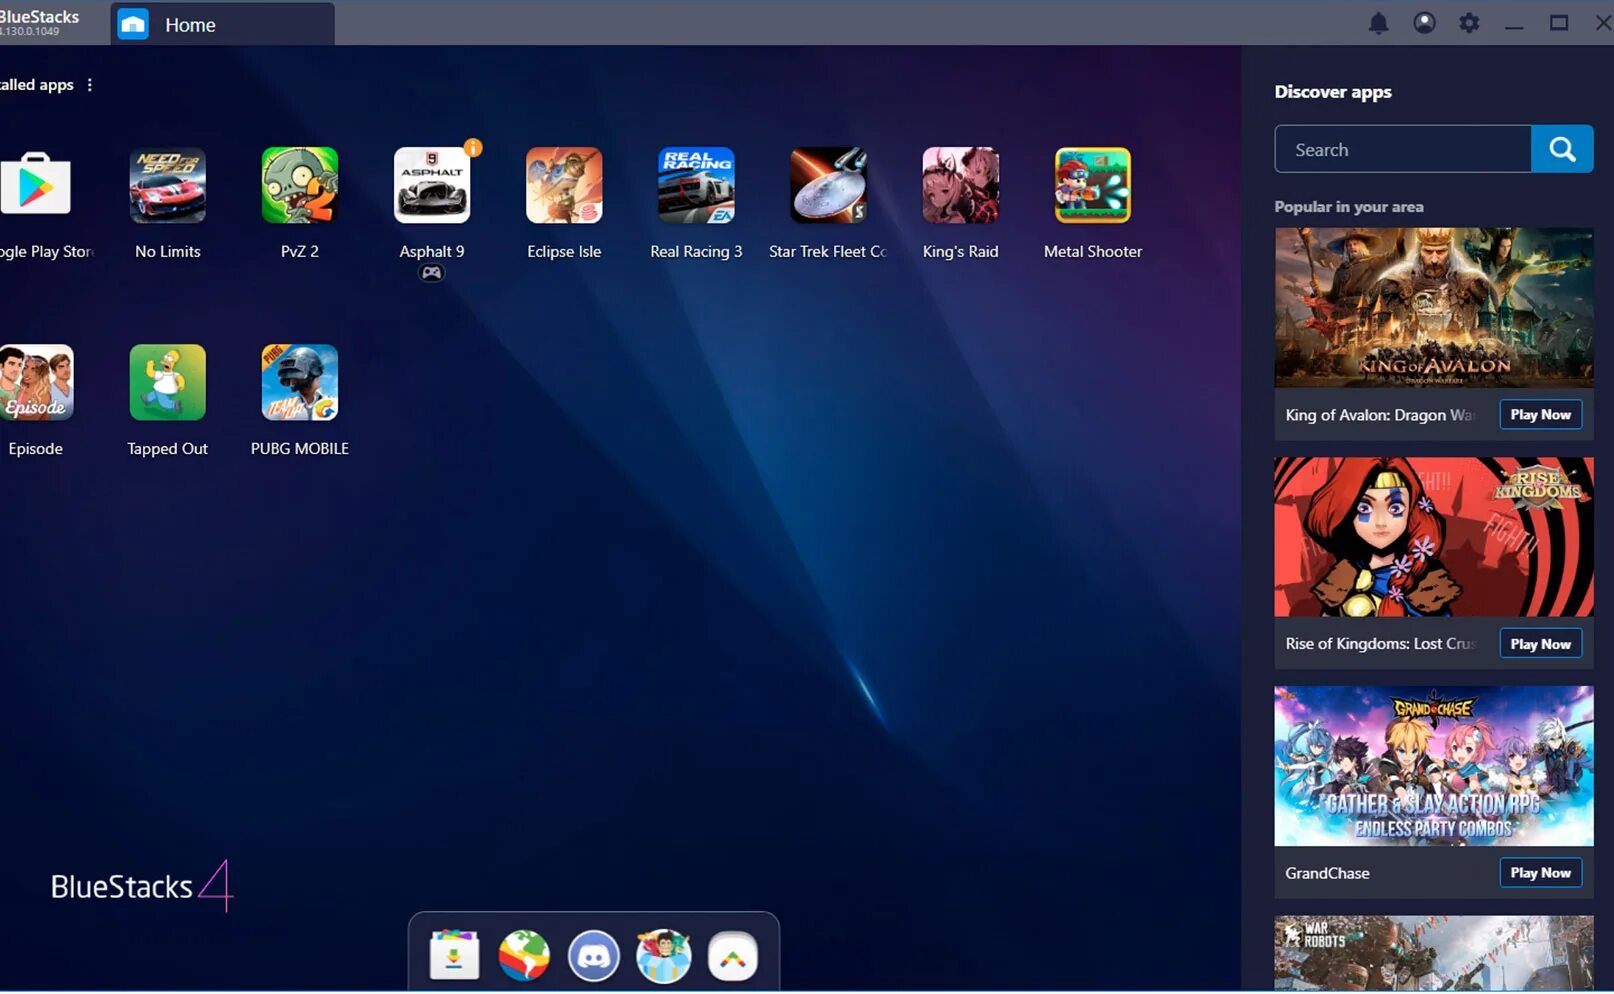Click the gamepad icon below Asphalt 9
This screenshot has width=1614, height=994.
click(x=431, y=273)
